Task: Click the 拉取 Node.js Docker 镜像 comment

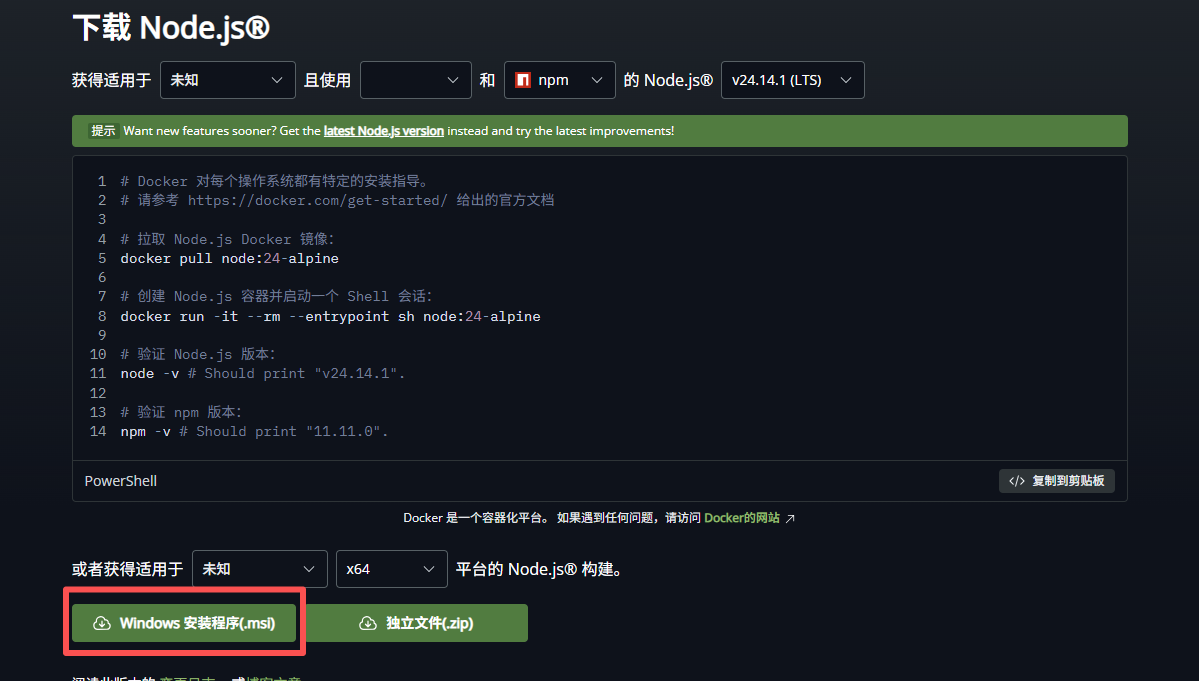Action: (x=227, y=239)
